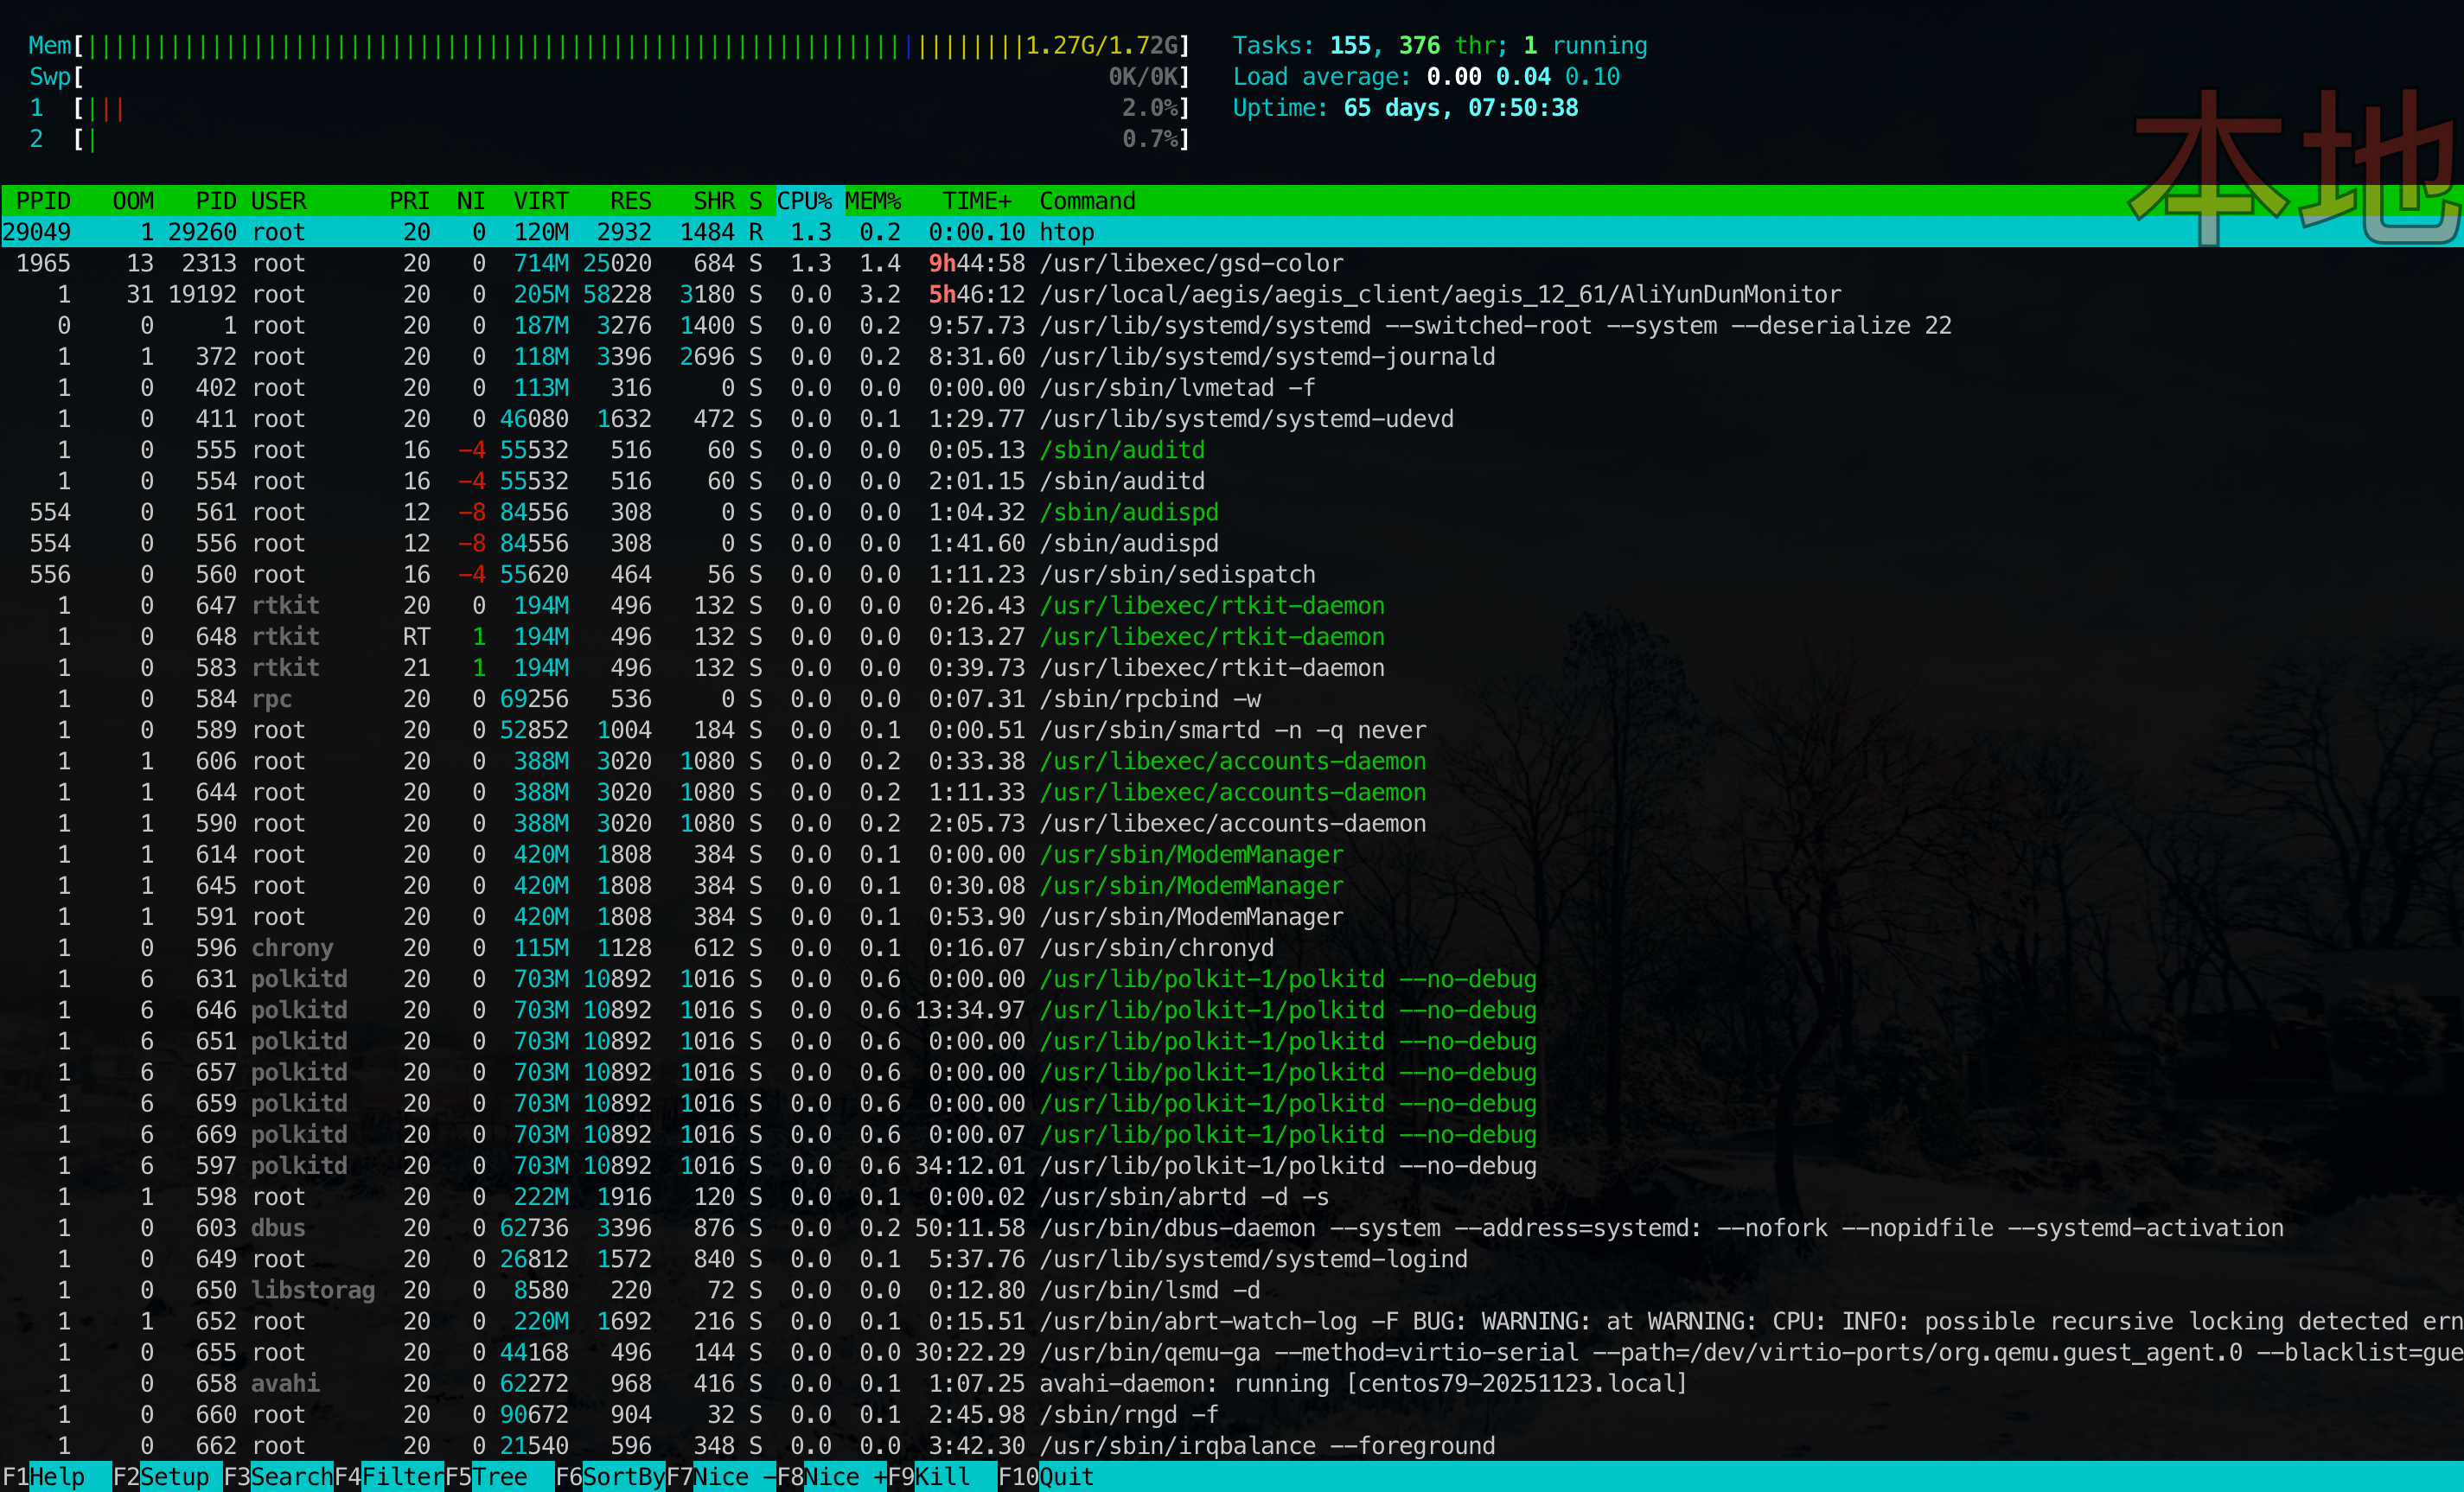Sort by PRI column header

410,201
